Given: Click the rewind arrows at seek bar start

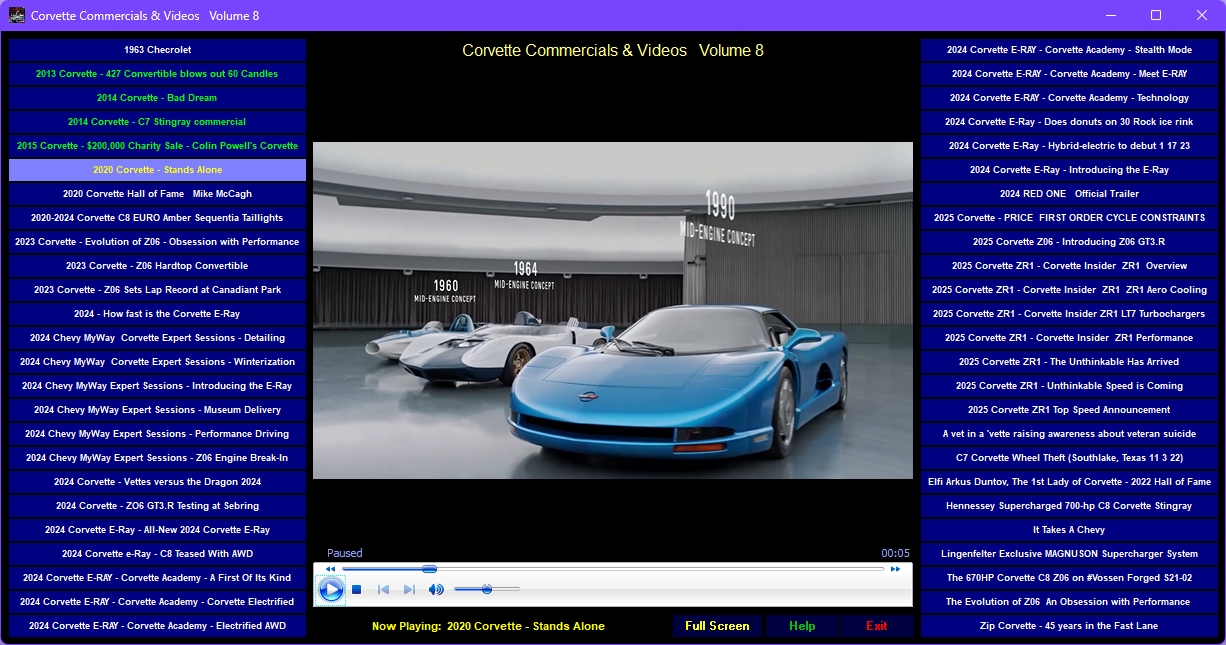Looking at the screenshot, I should tap(330, 569).
